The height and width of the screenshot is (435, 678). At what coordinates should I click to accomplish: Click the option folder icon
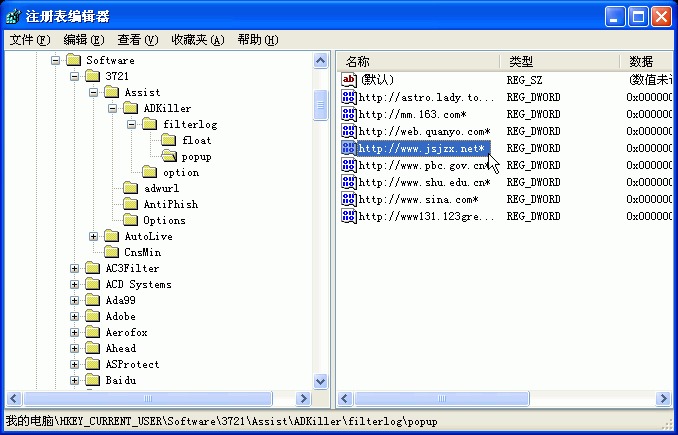[x=150, y=172]
